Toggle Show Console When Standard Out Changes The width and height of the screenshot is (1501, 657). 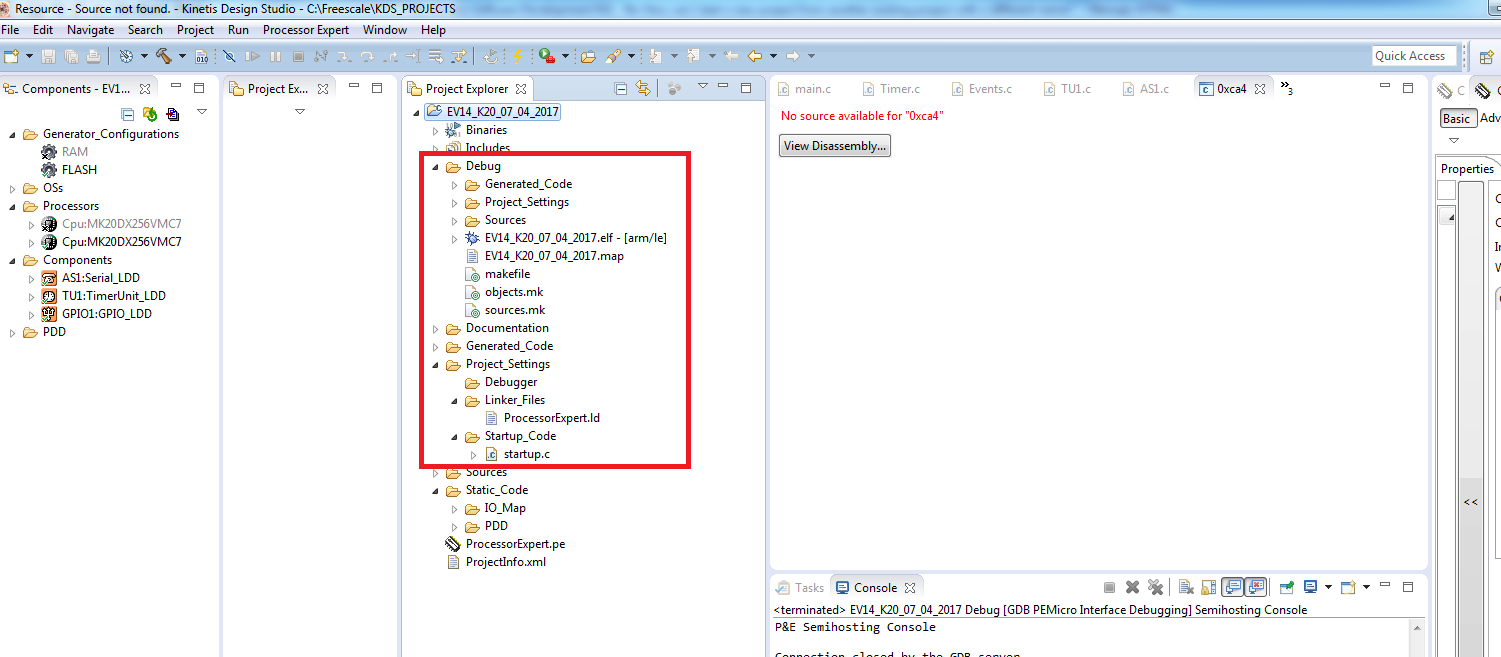tap(1232, 587)
